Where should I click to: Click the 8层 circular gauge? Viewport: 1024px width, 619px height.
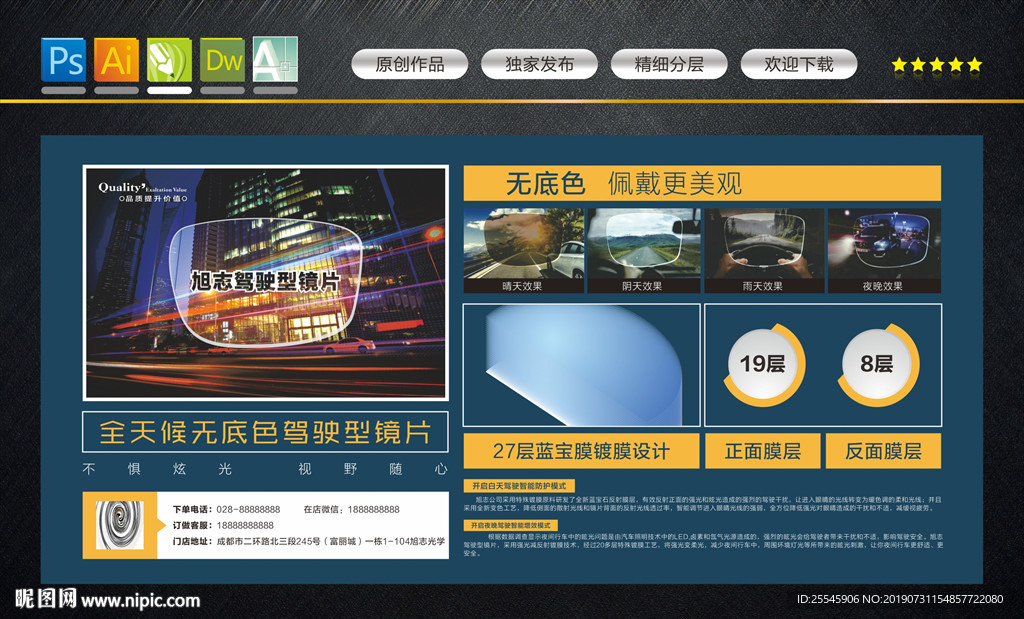877,364
